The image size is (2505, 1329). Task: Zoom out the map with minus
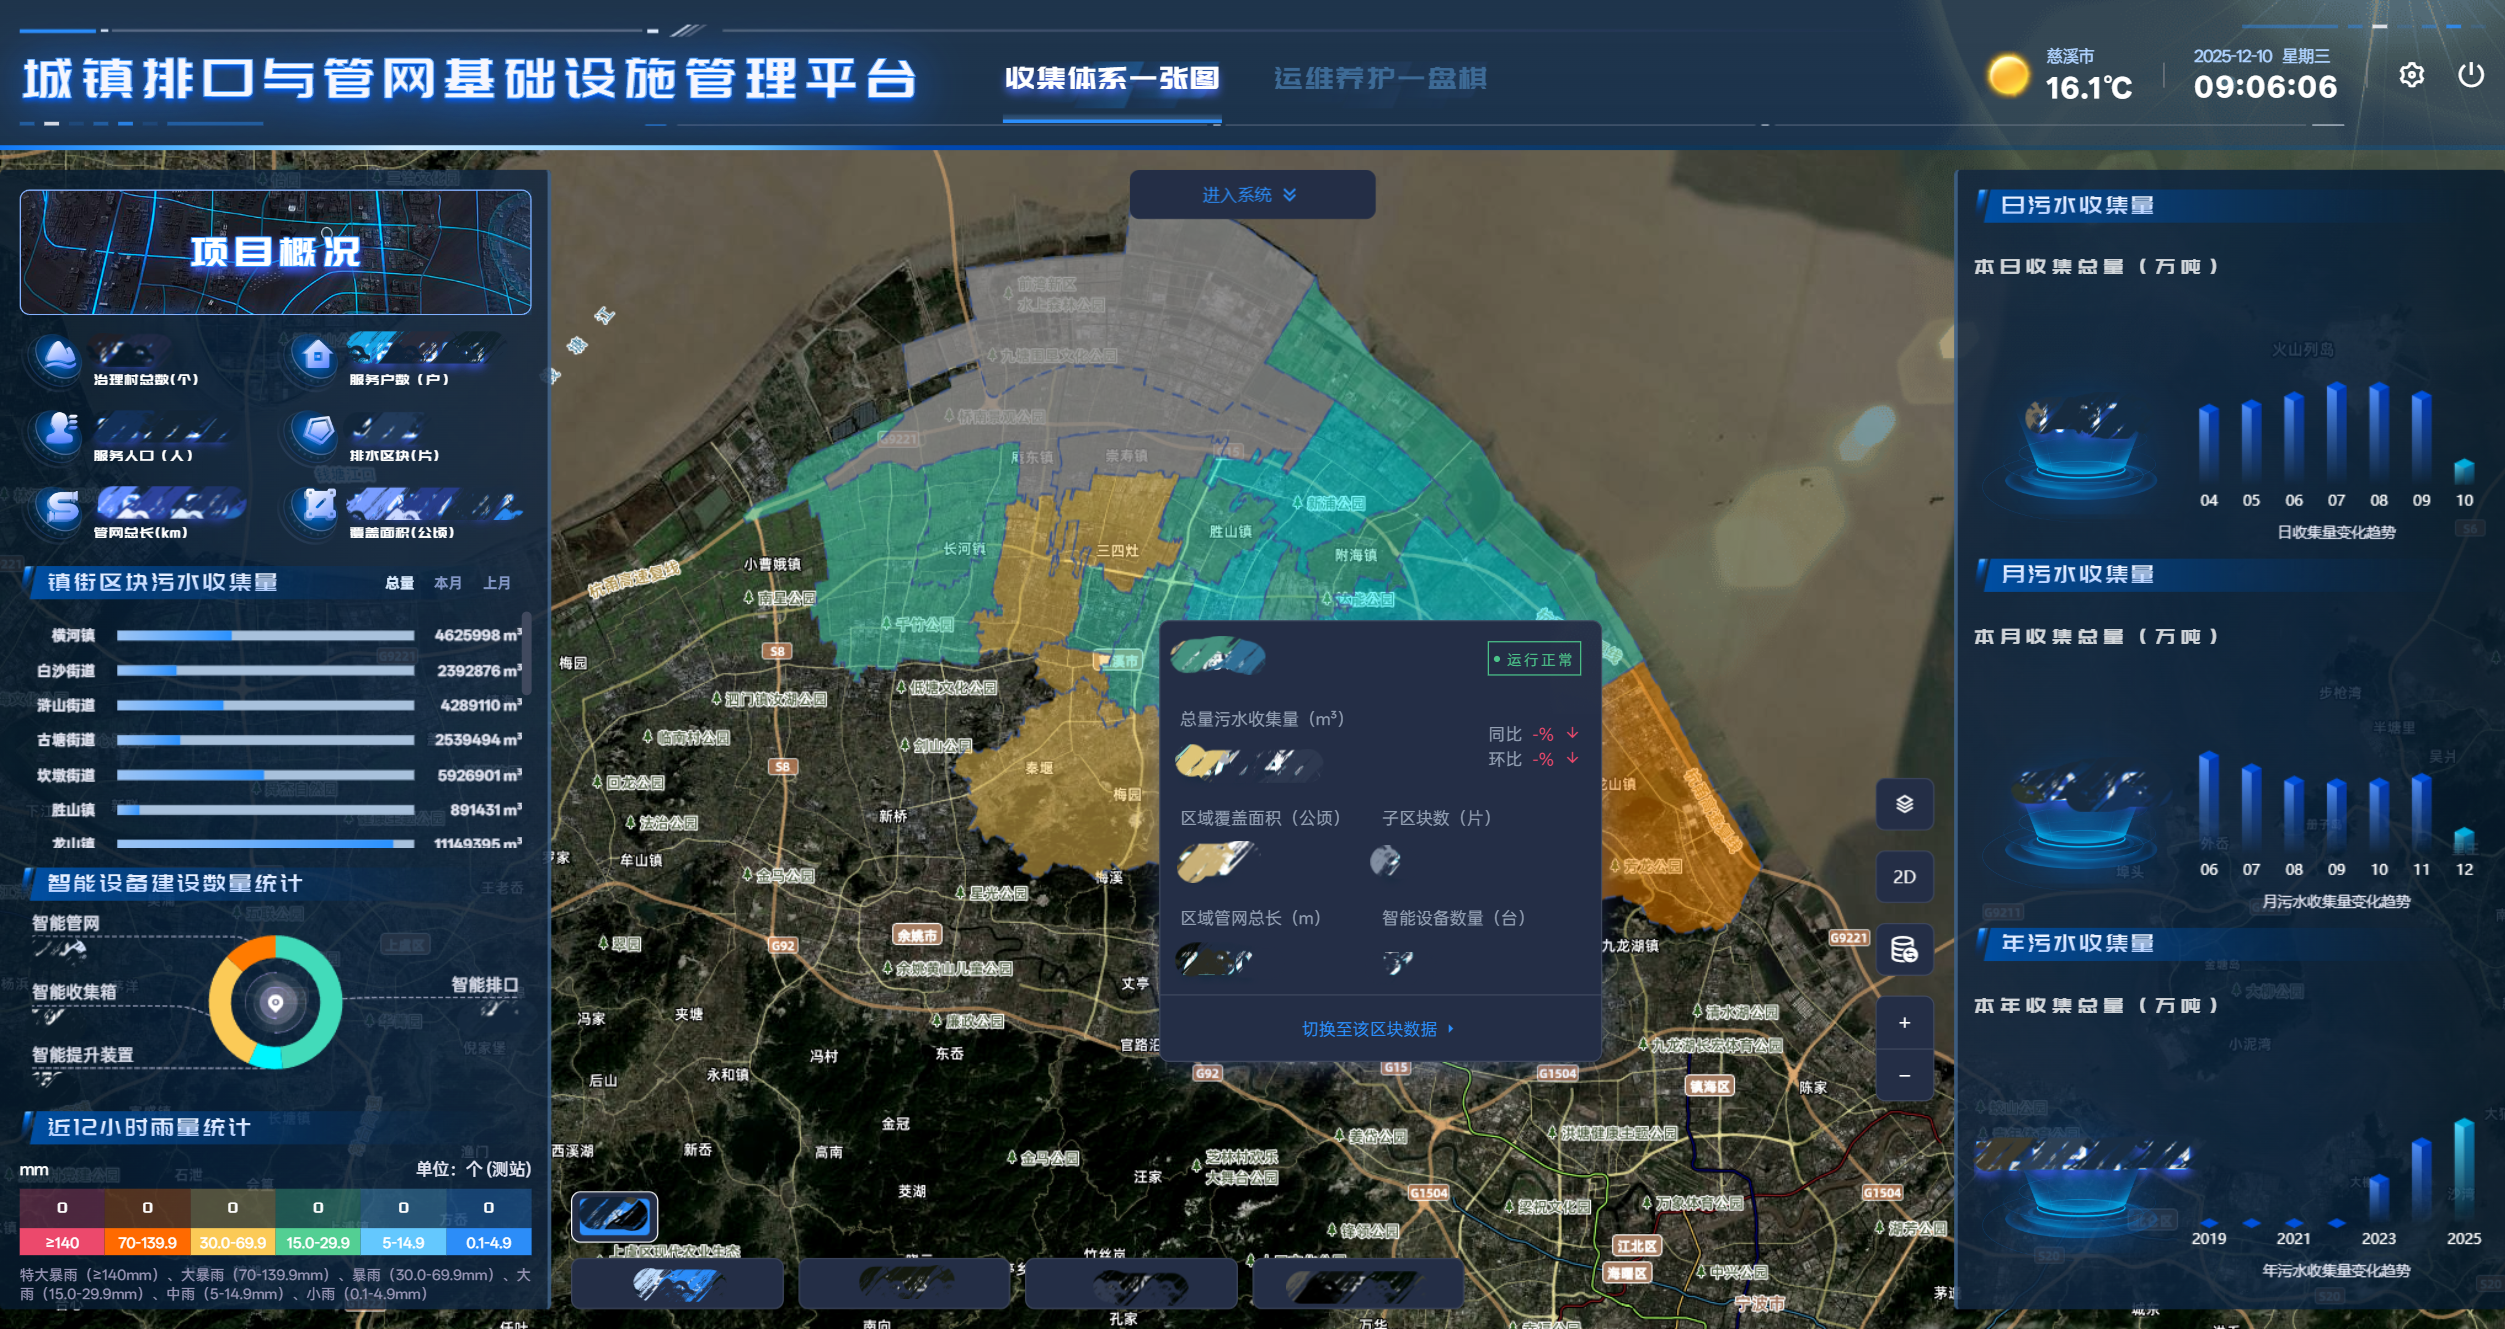point(1904,1075)
